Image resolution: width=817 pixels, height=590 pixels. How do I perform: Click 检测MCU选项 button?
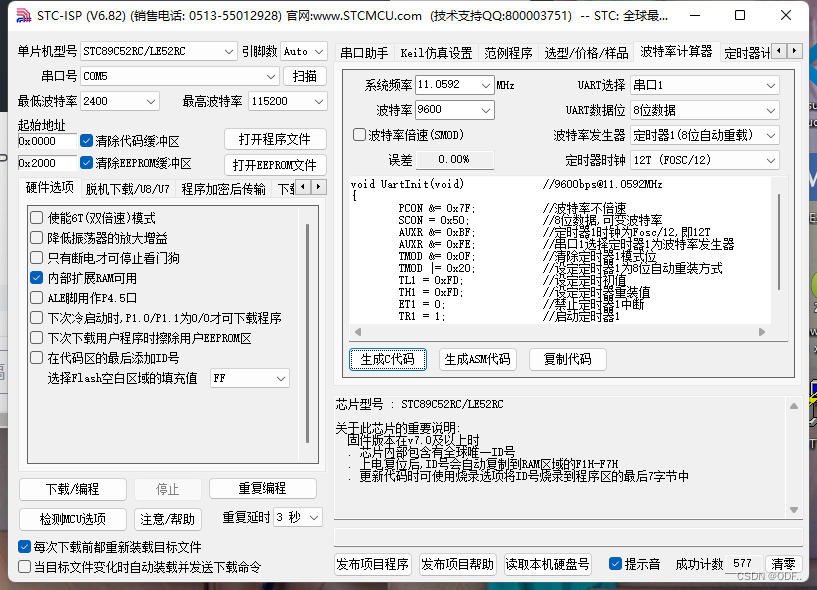coord(72,519)
